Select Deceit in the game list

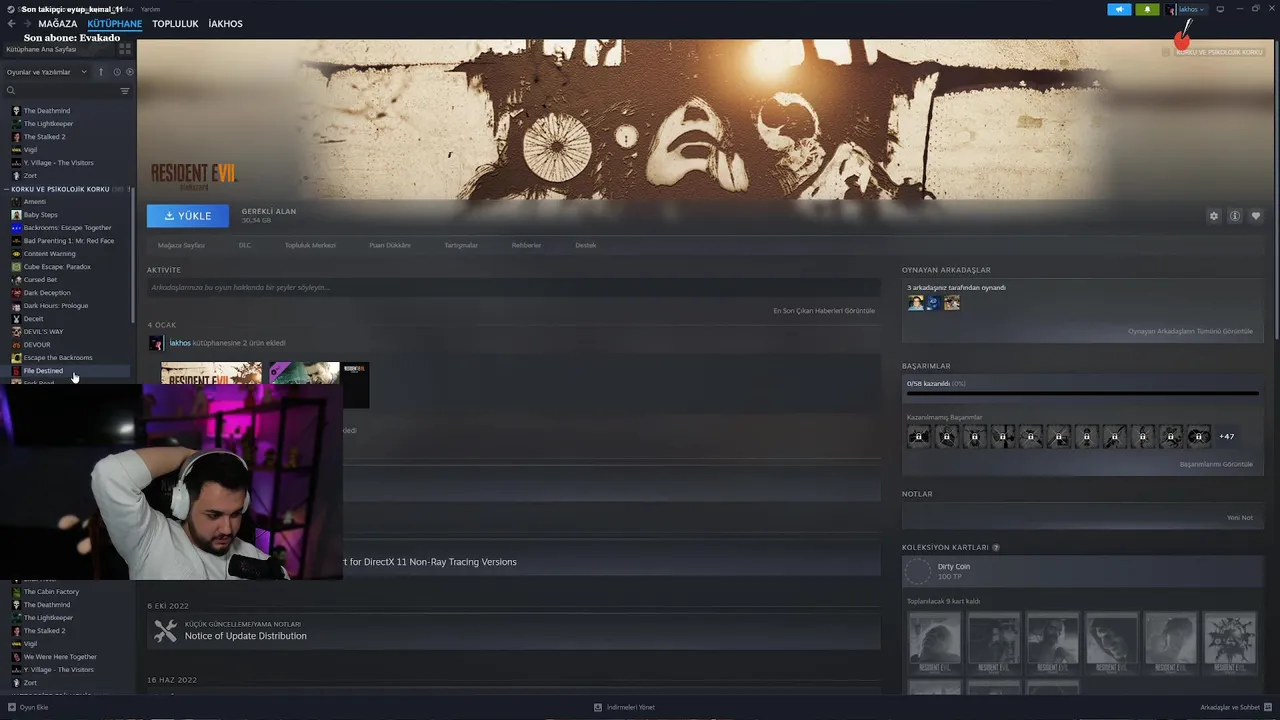click(x=33, y=319)
